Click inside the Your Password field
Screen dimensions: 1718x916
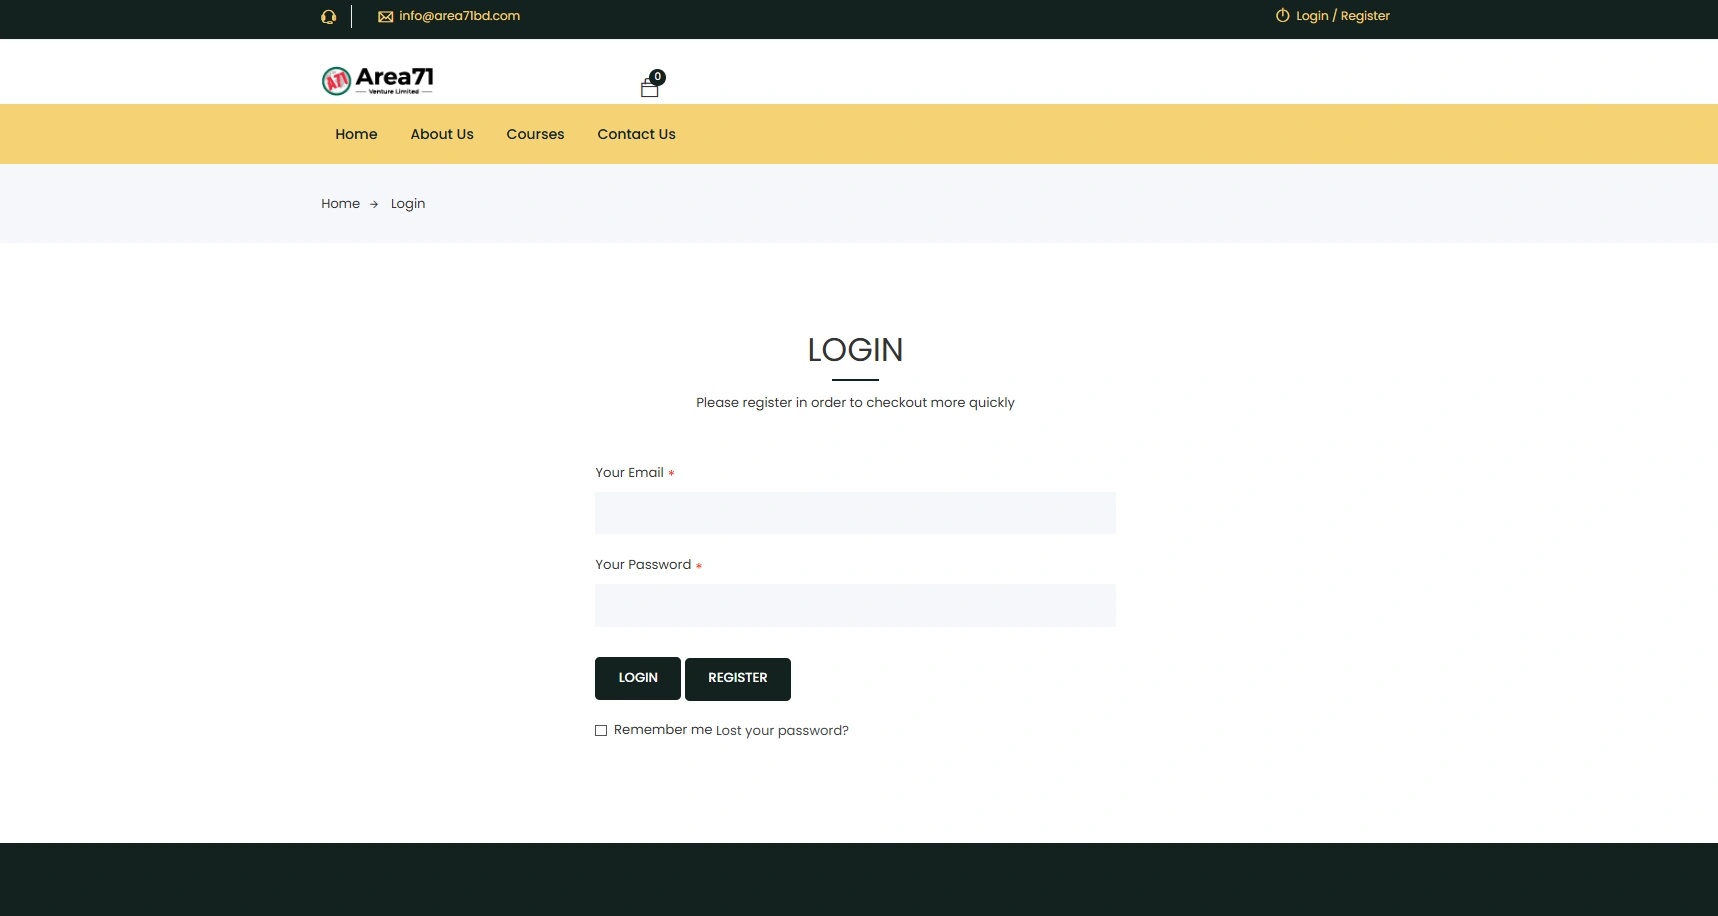pos(855,605)
